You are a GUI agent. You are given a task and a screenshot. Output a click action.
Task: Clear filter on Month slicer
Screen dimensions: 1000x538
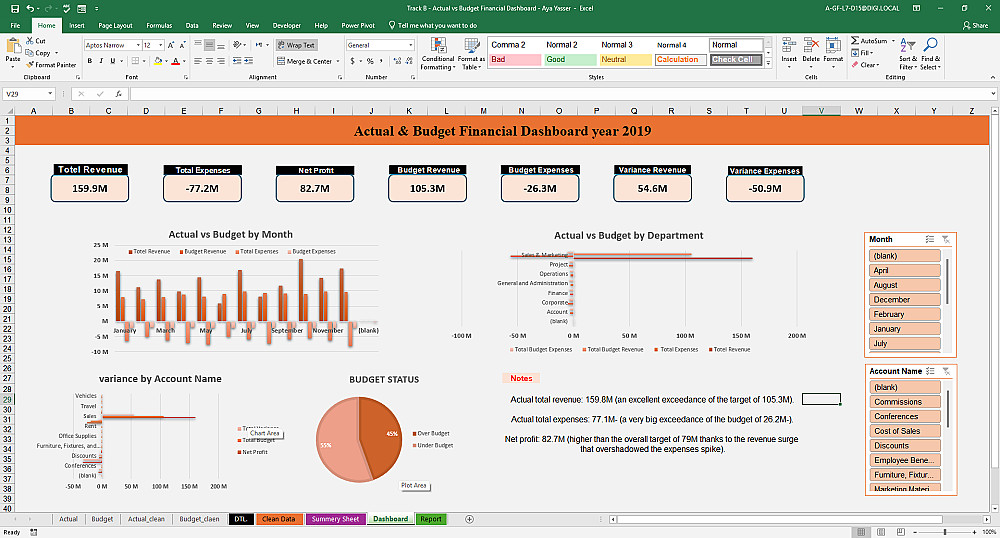[946, 240]
